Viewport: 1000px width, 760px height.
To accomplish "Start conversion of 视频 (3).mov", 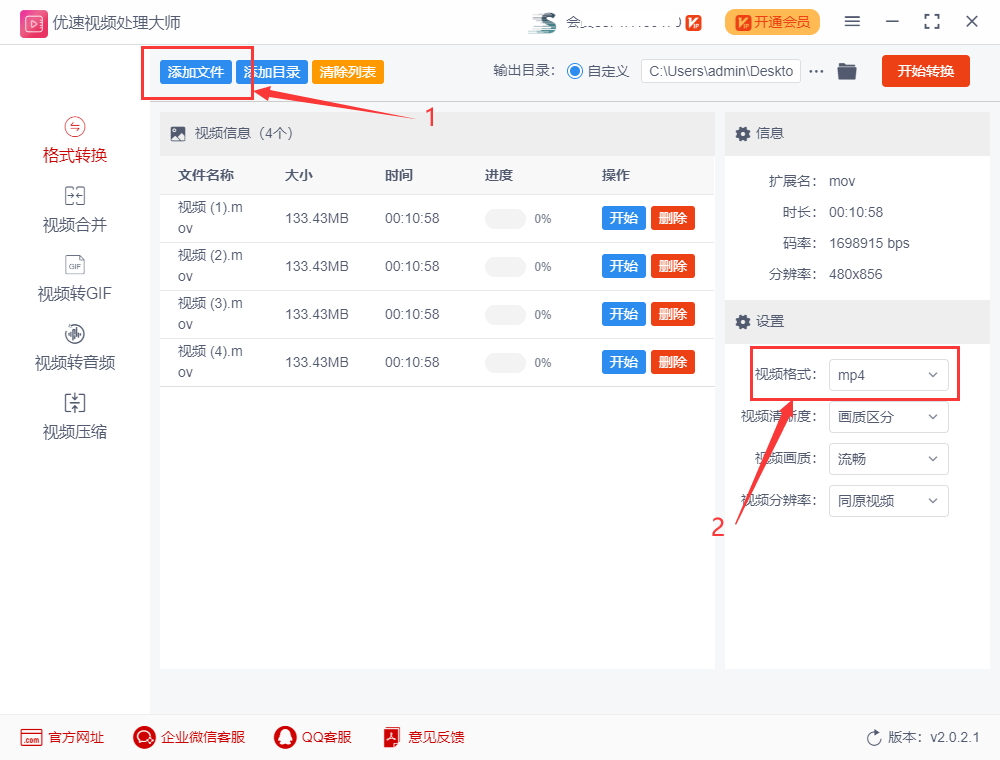I will tap(624, 314).
